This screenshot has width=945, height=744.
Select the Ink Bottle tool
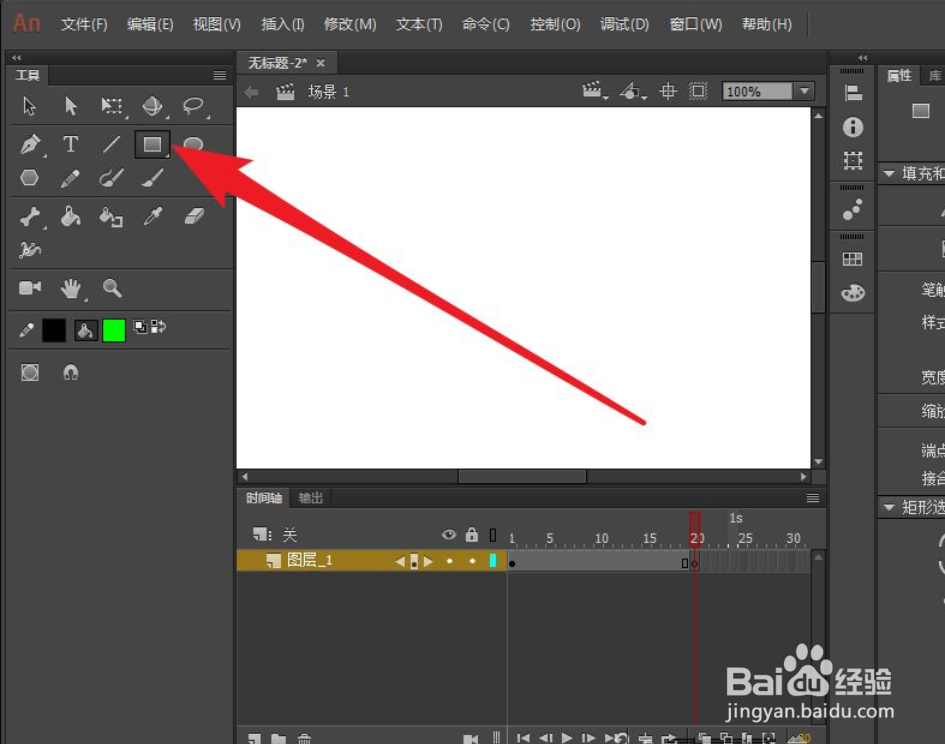coord(111,216)
